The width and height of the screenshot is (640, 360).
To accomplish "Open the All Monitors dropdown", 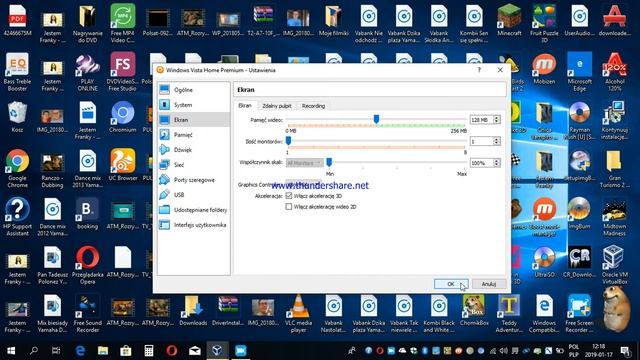I will [x=304, y=163].
